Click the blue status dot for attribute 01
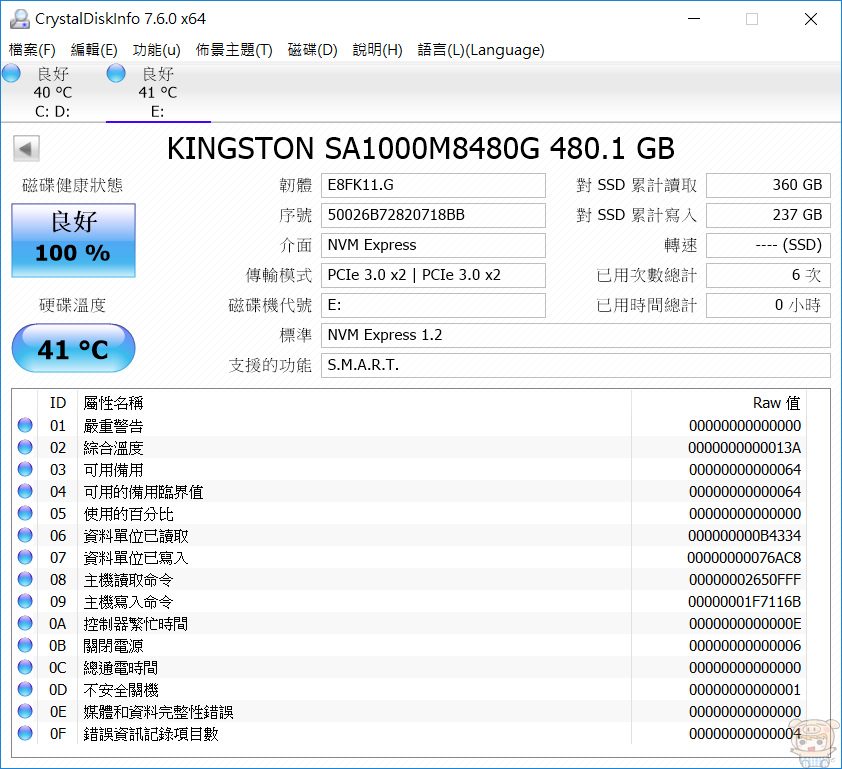 (x=25, y=426)
